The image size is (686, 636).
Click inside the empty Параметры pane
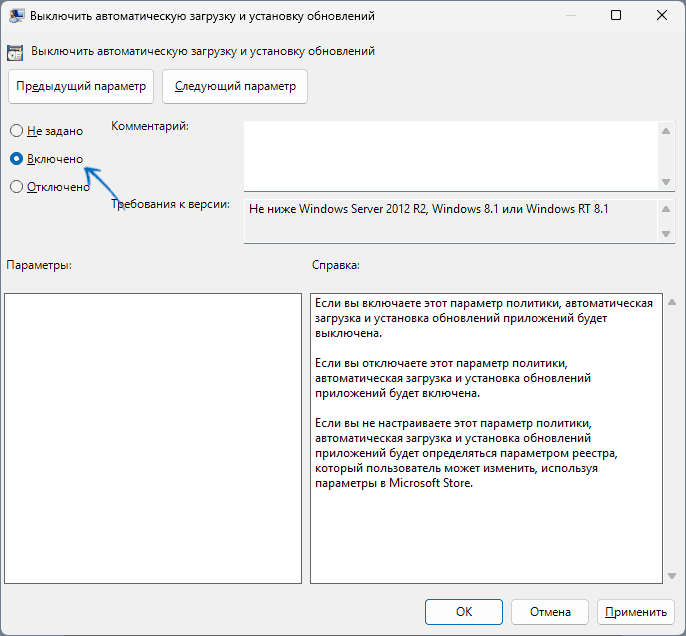pos(152,437)
